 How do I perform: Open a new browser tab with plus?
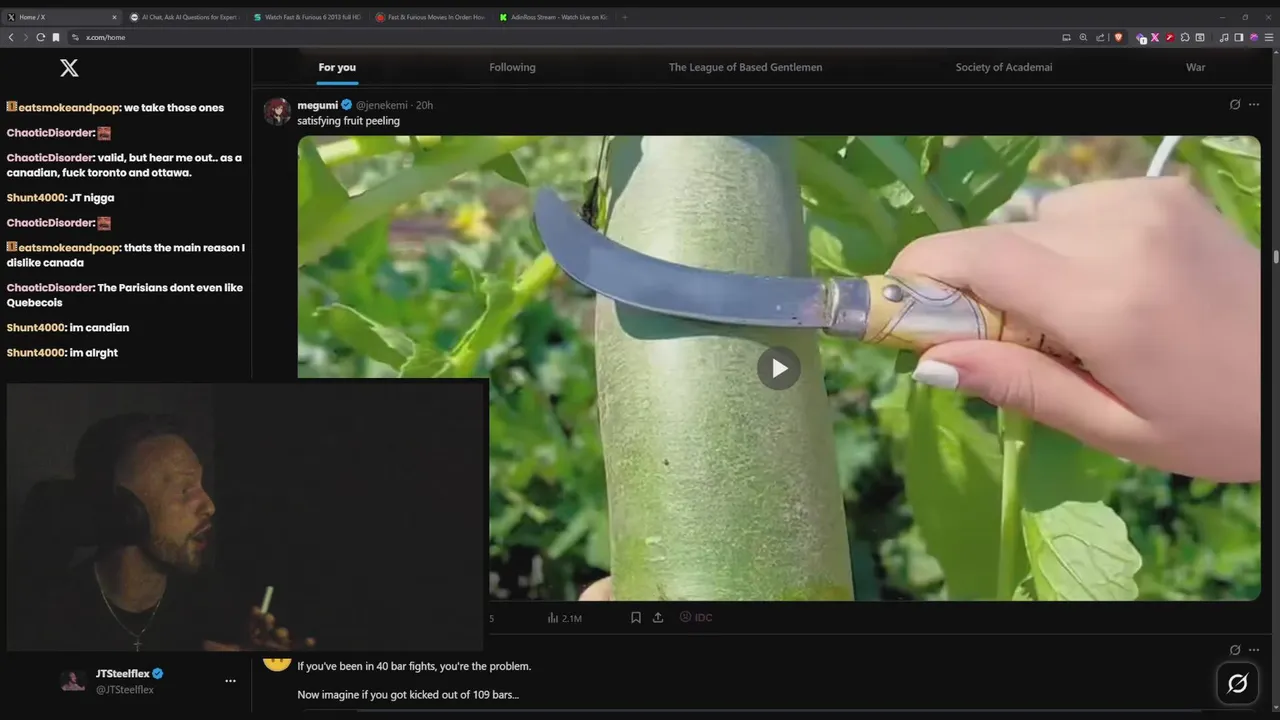[x=625, y=17]
